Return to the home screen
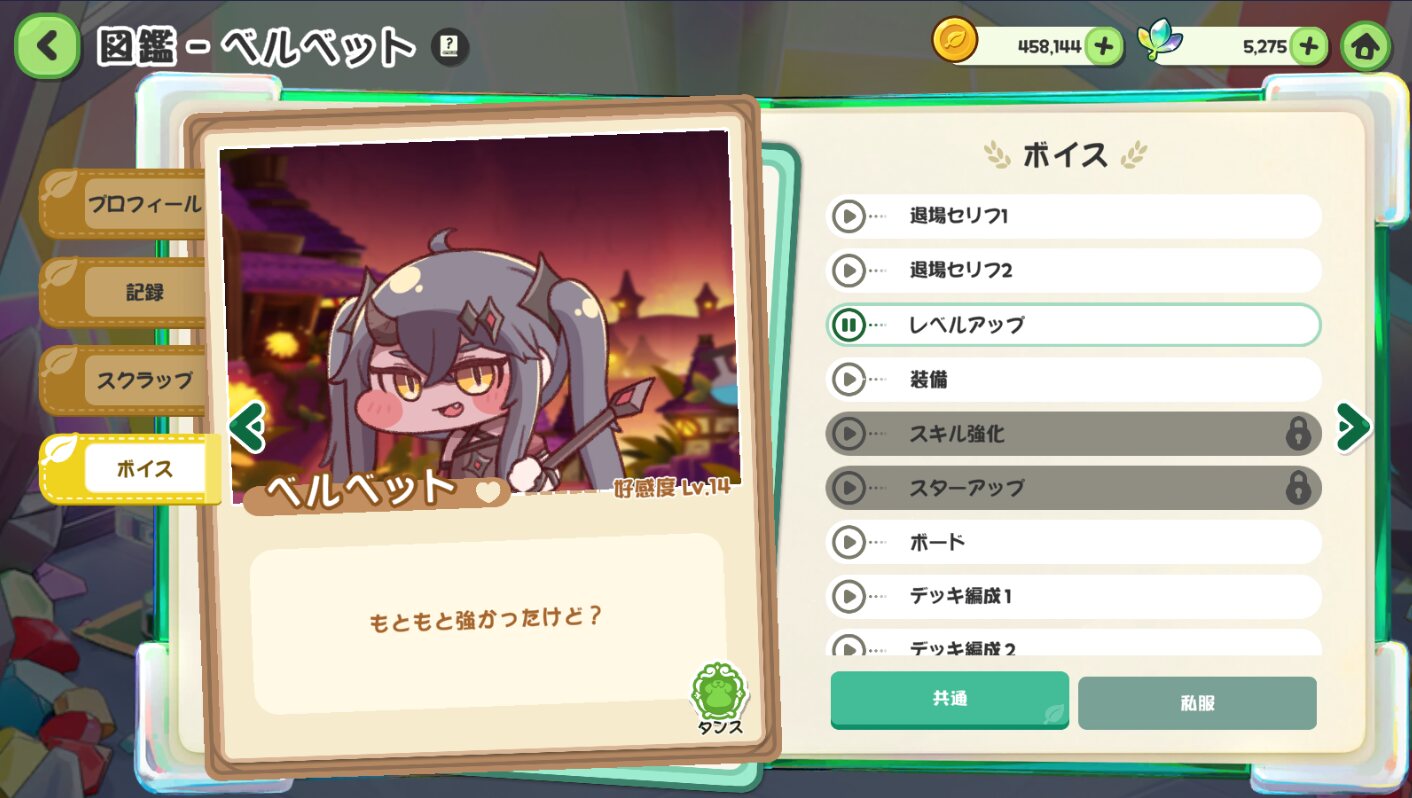 (1366, 46)
